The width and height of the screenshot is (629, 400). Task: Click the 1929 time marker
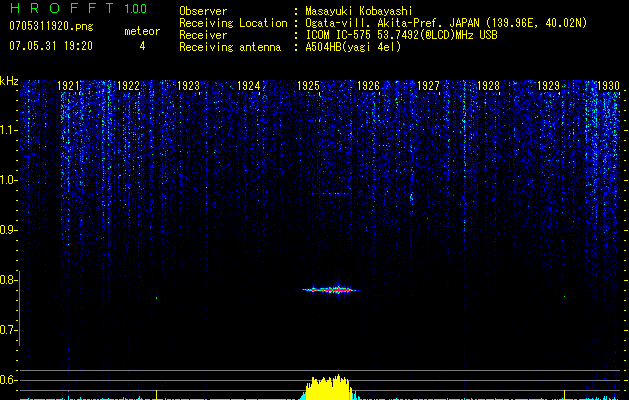[548, 85]
